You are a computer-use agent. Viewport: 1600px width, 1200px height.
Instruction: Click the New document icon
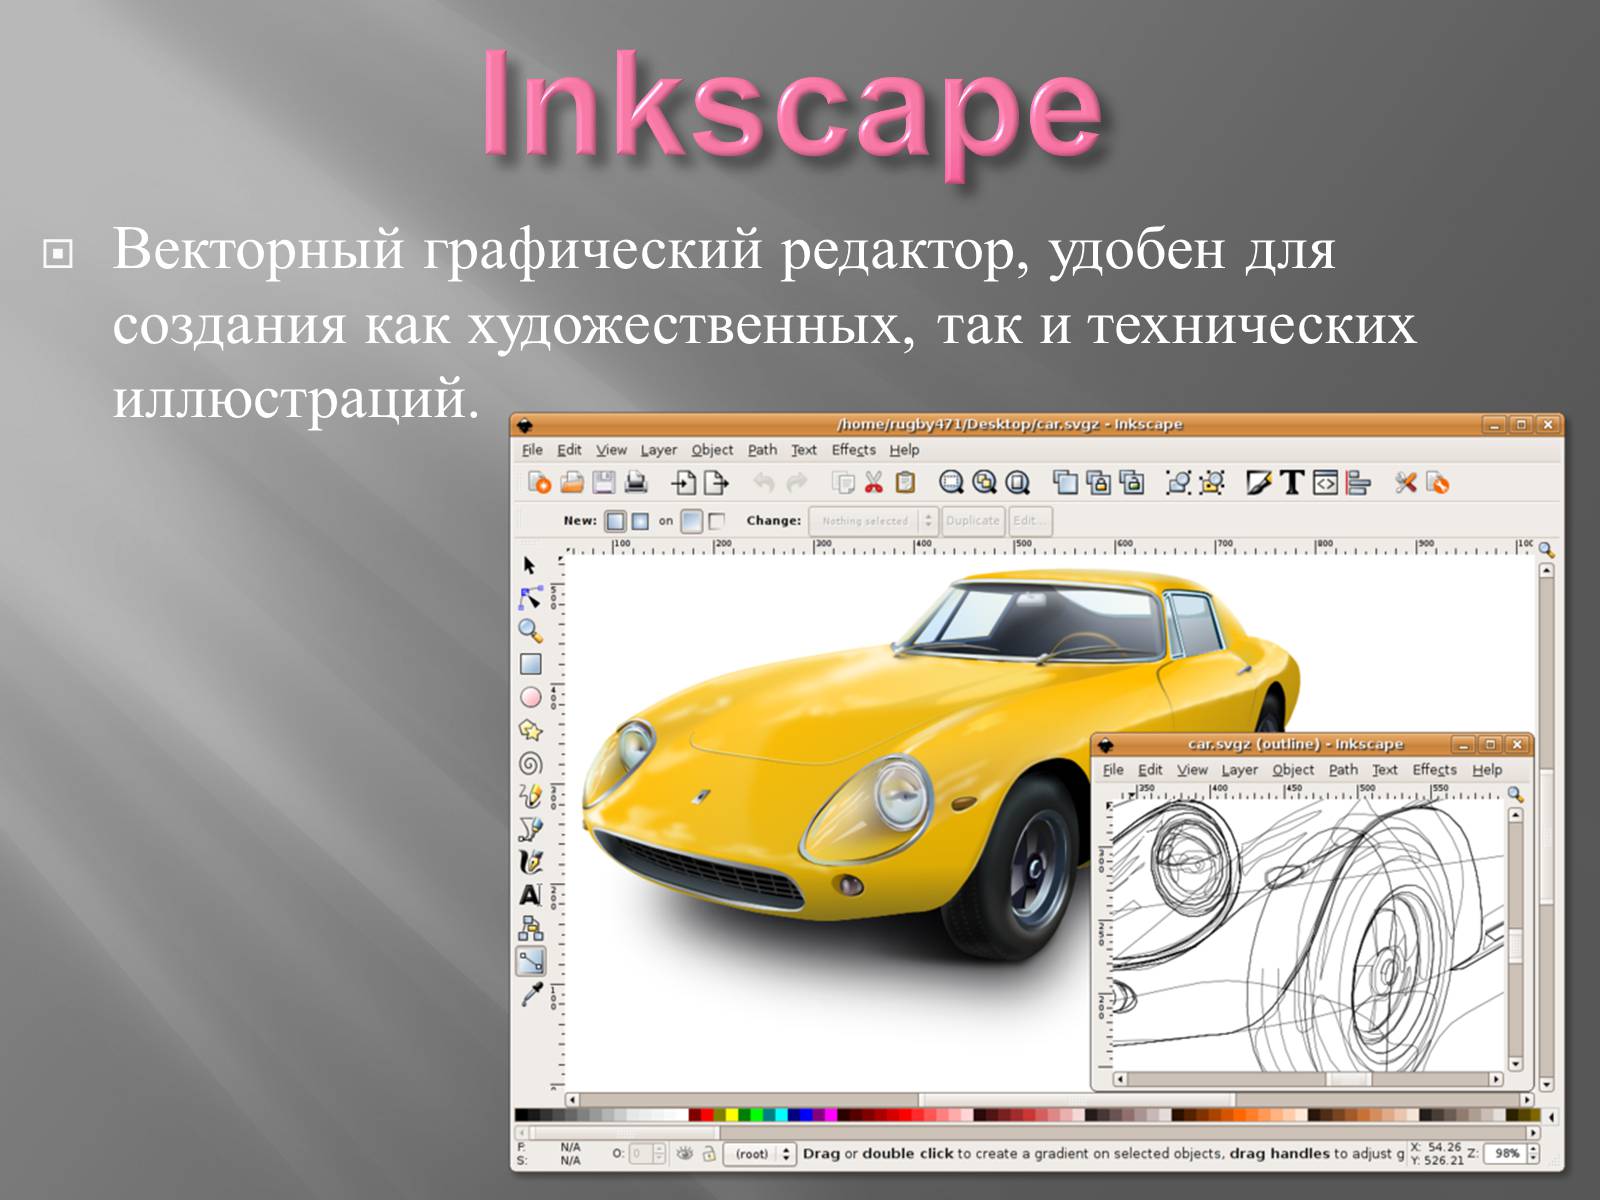[x=540, y=483]
